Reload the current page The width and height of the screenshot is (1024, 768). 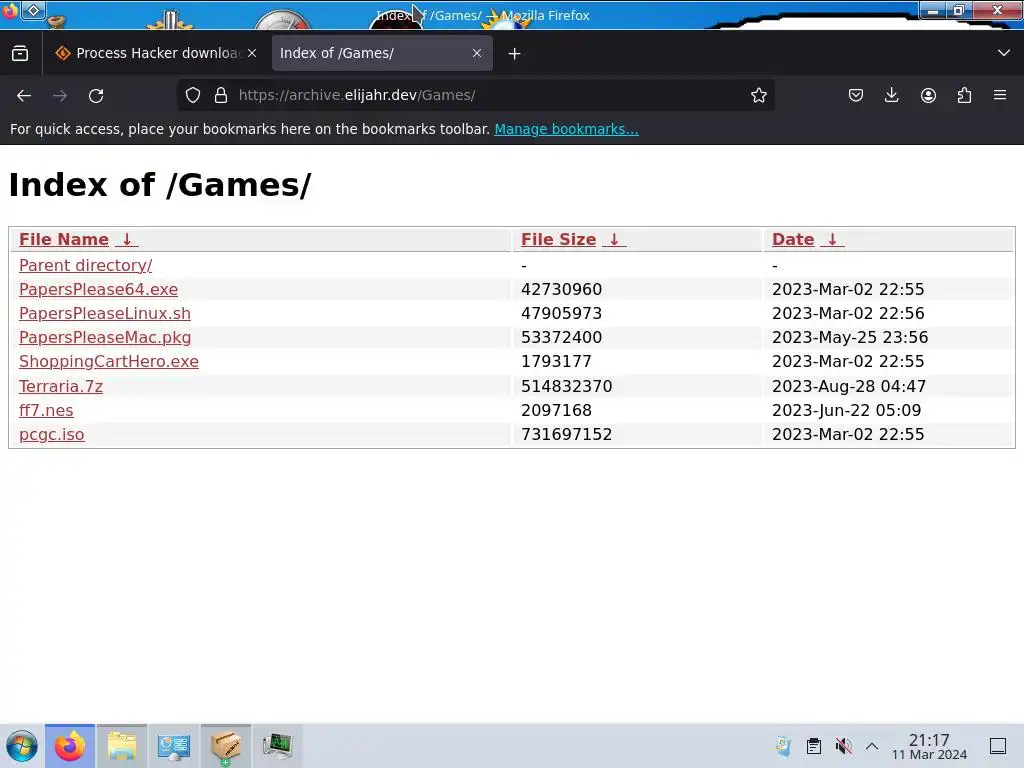96,95
